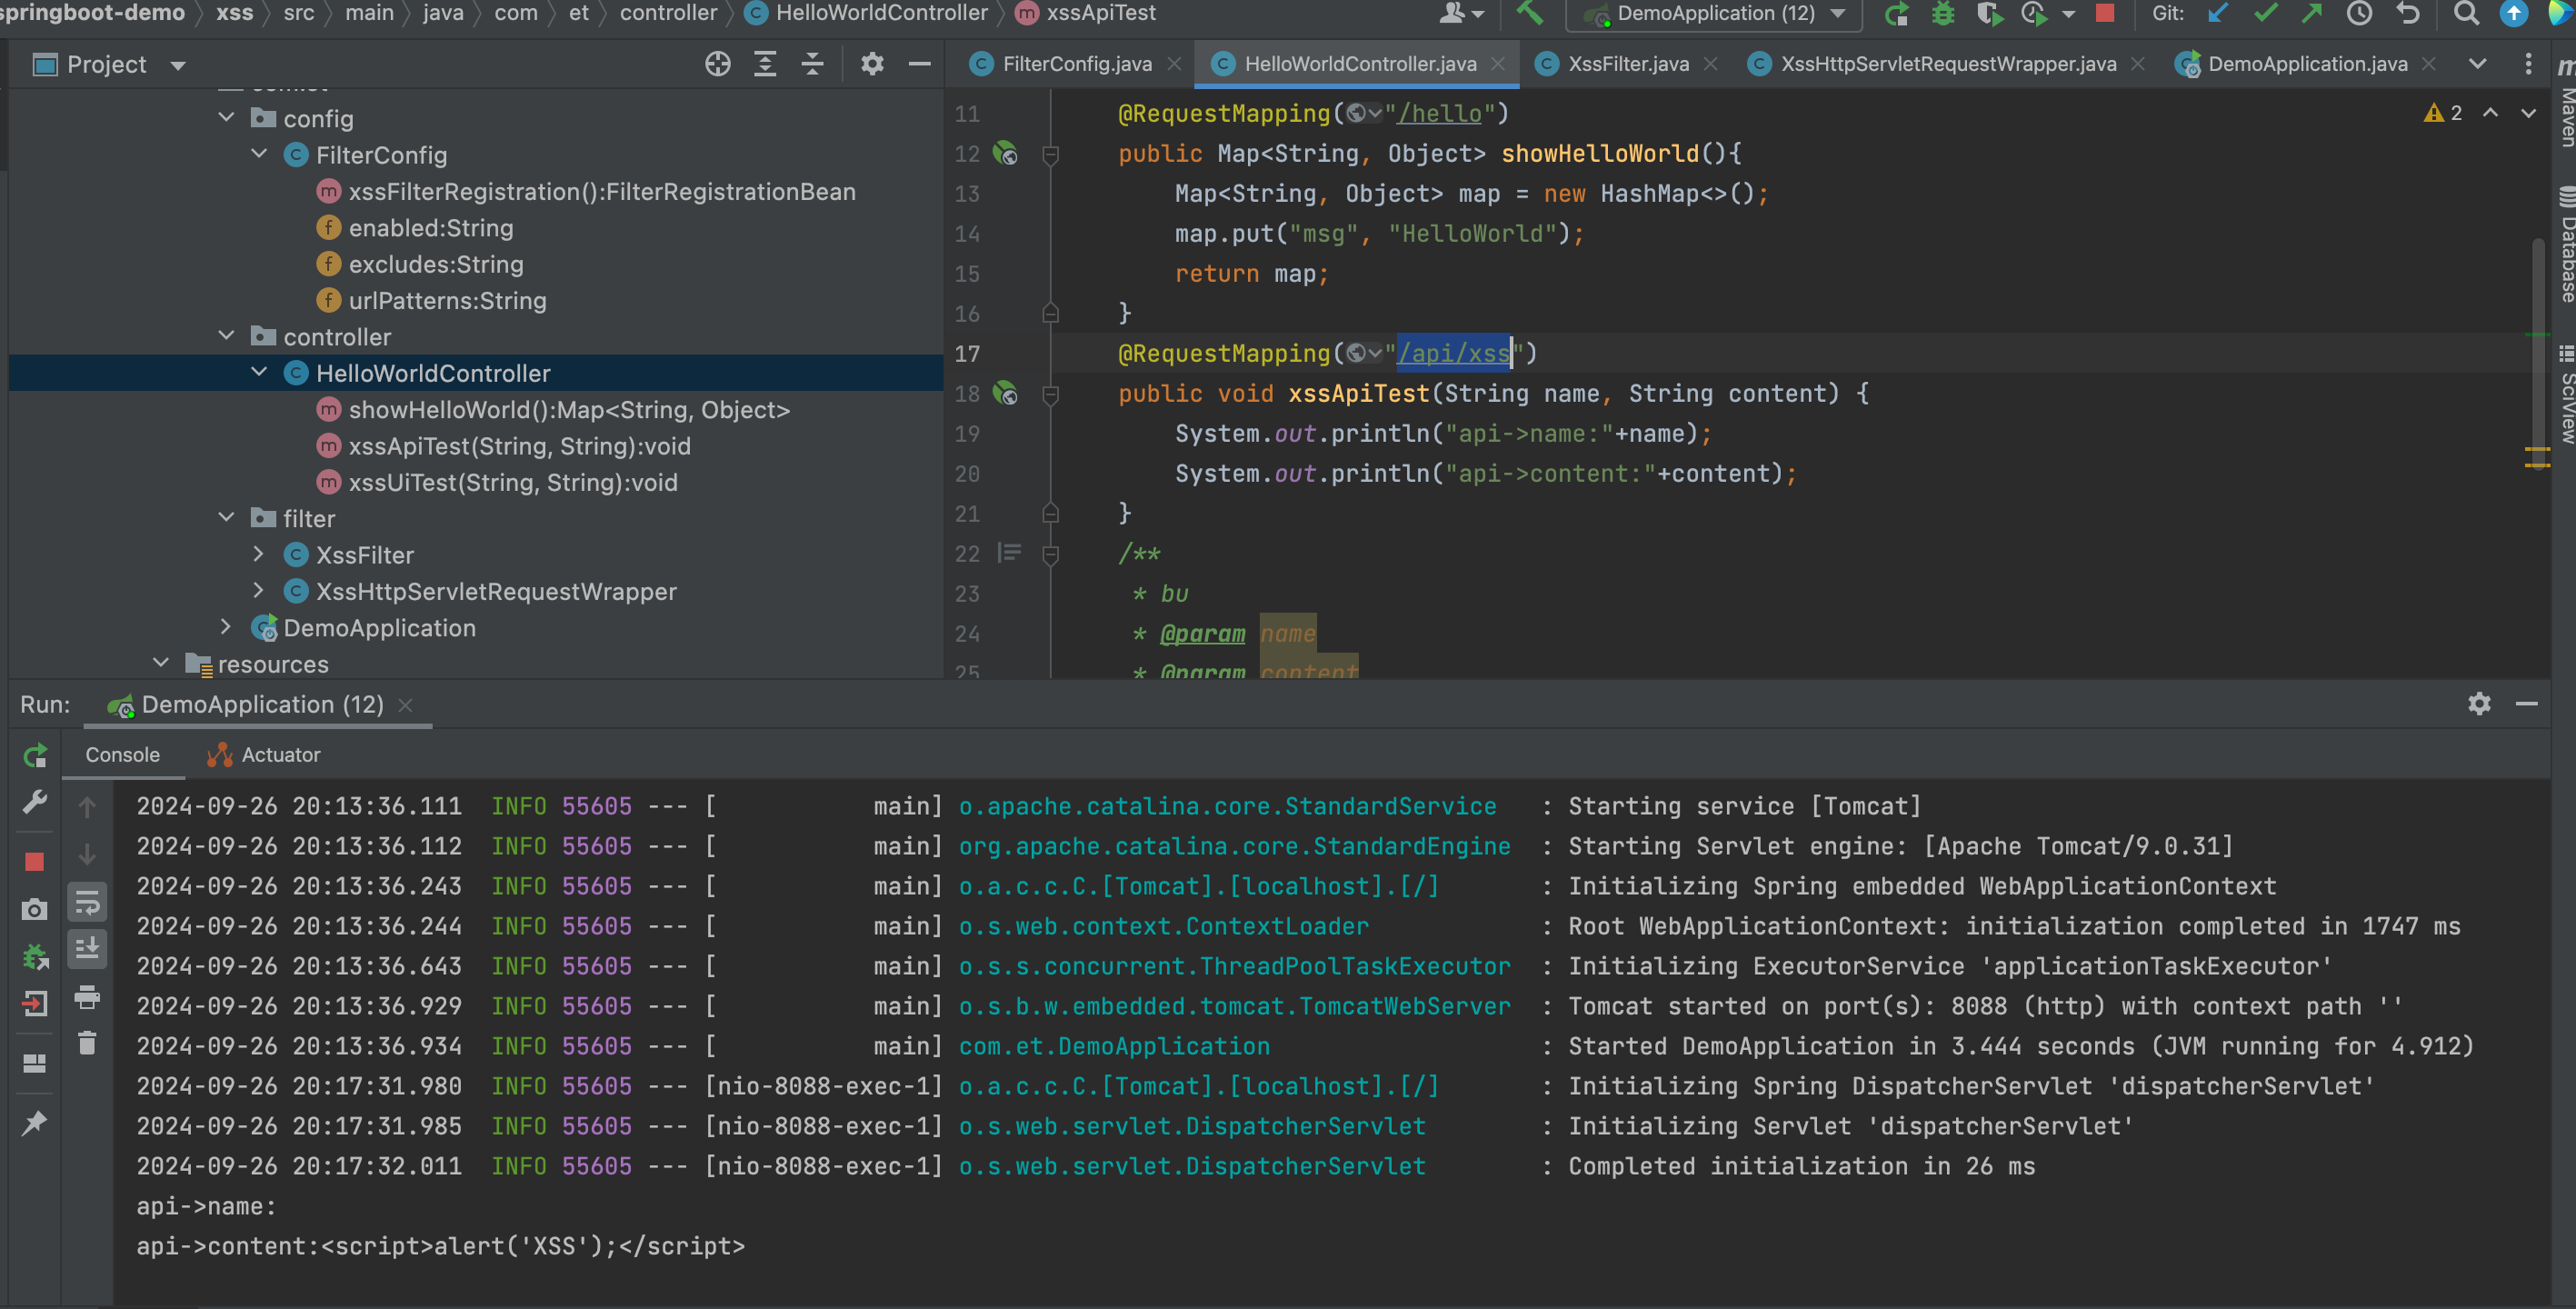The image size is (2576, 1309).
Task: Expand the XssFilter tree node
Action: [x=259, y=555]
